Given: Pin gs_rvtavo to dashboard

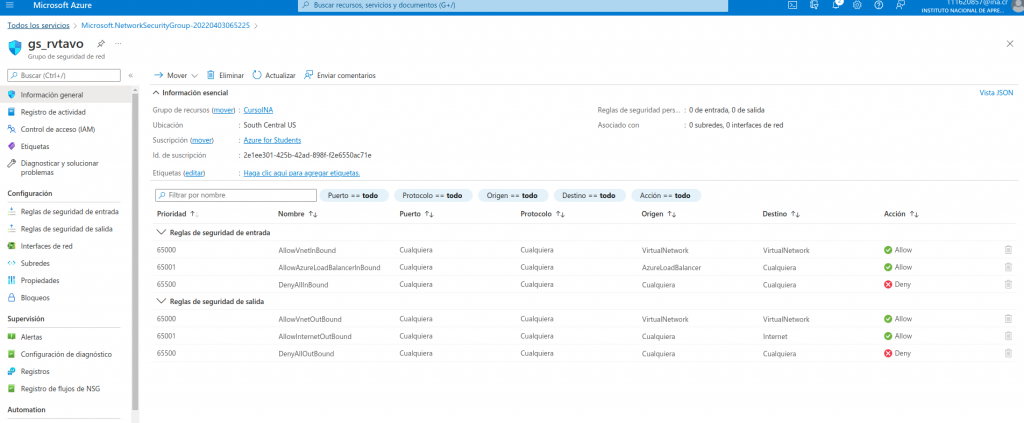Looking at the screenshot, I should pyautogui.click(x=101, y=44).
